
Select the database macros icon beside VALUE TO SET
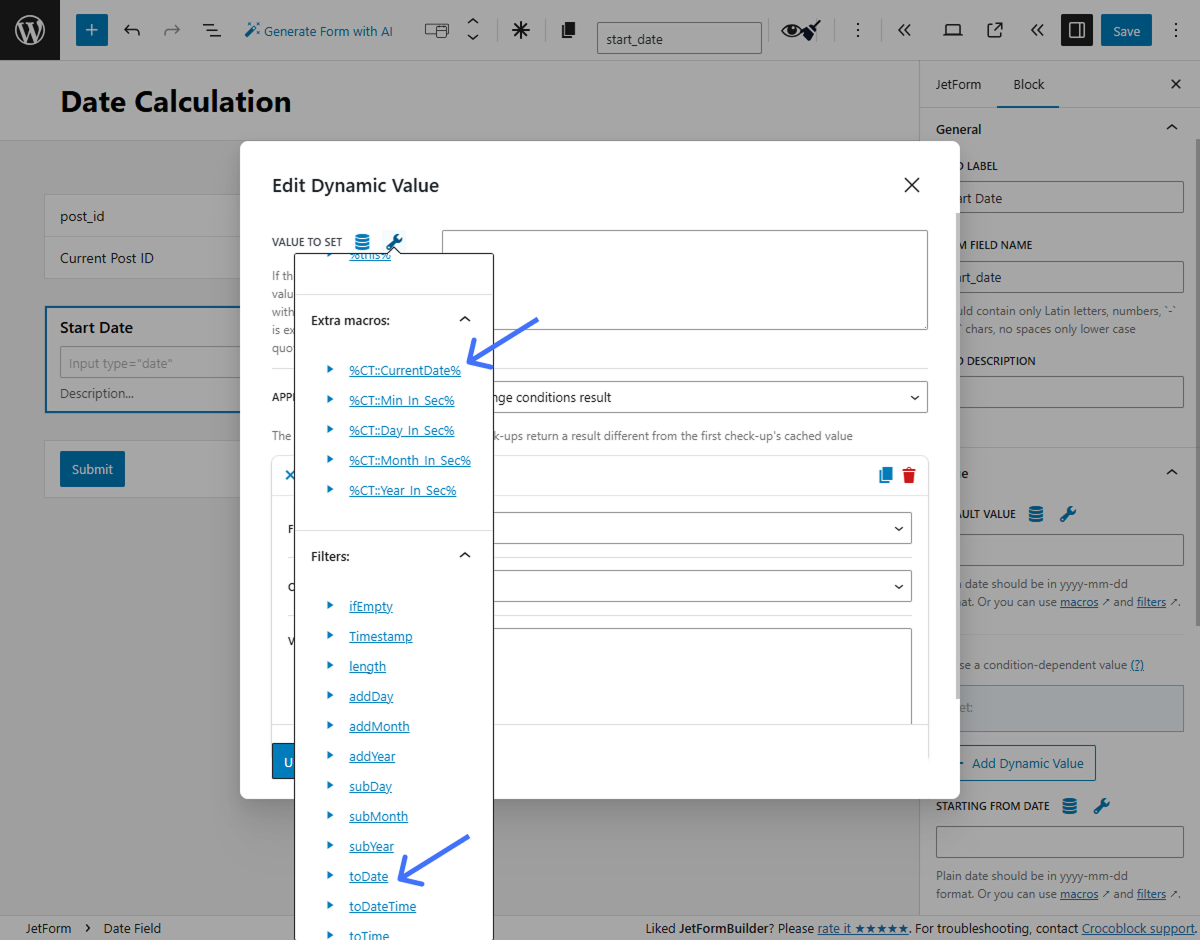(362, 241)
